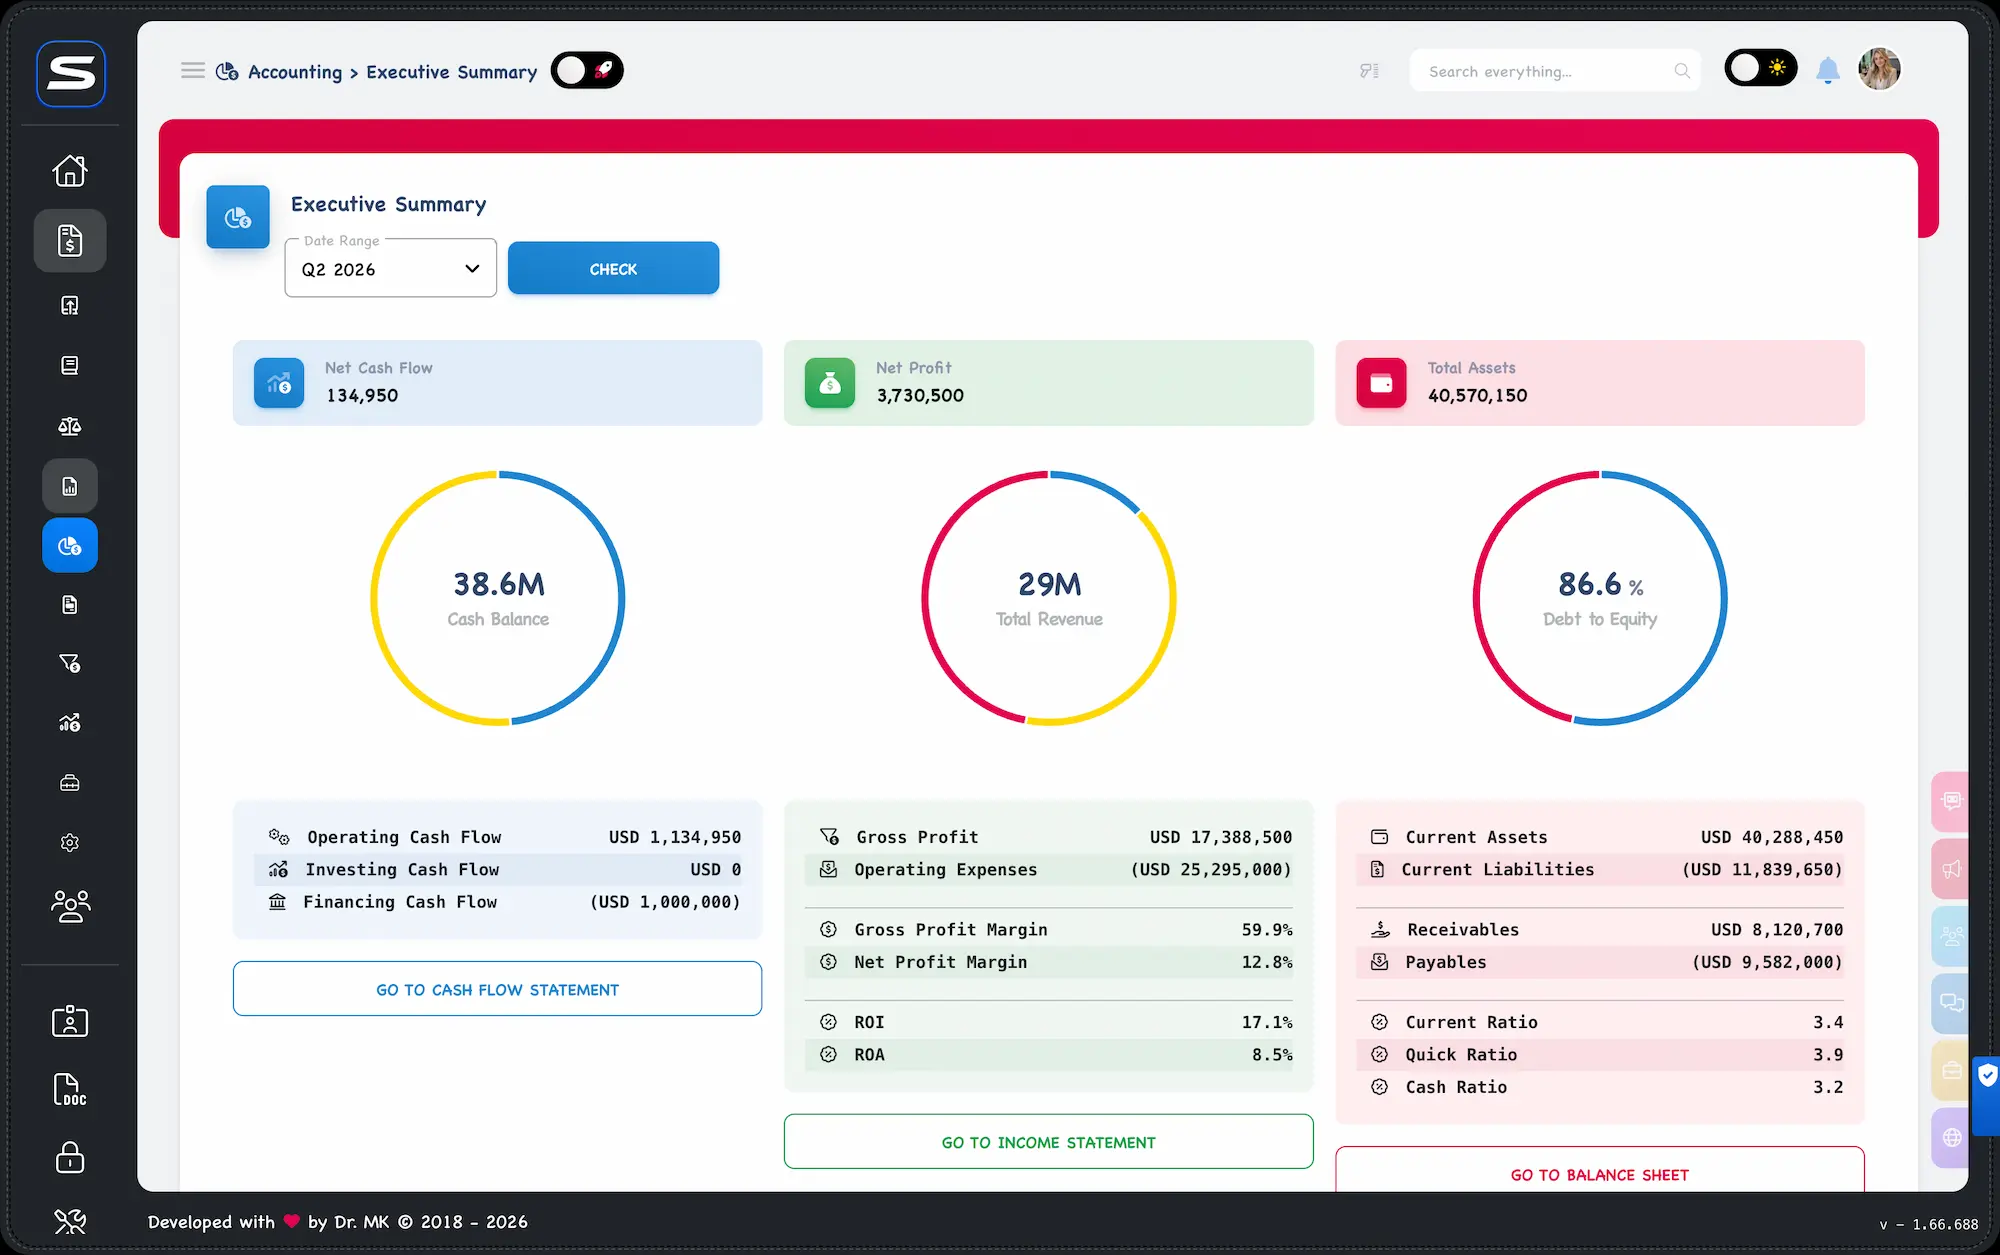Toggle the rocket mode switch
The width and height of the screenshot is (2000, 1255).
point(587,70)
